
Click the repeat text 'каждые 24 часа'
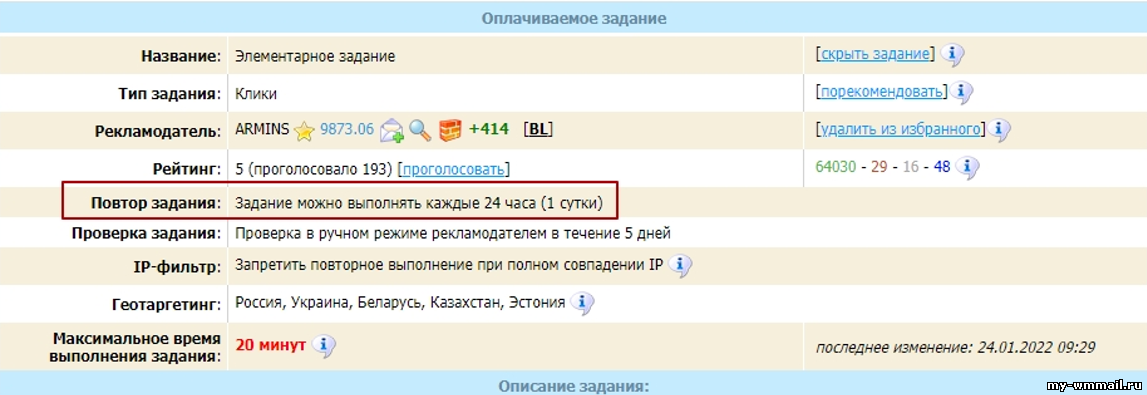pyautogui.click(x=482, y=204)
